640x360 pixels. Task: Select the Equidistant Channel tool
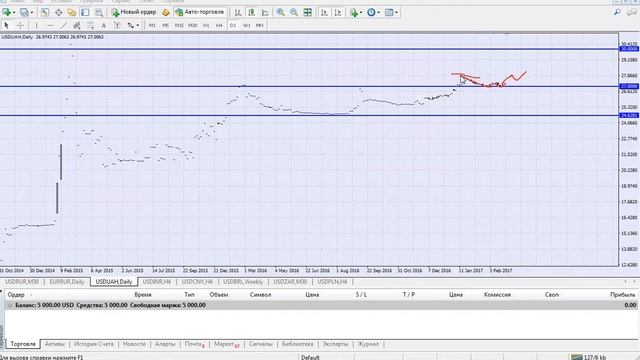click(x=77, y=25)
